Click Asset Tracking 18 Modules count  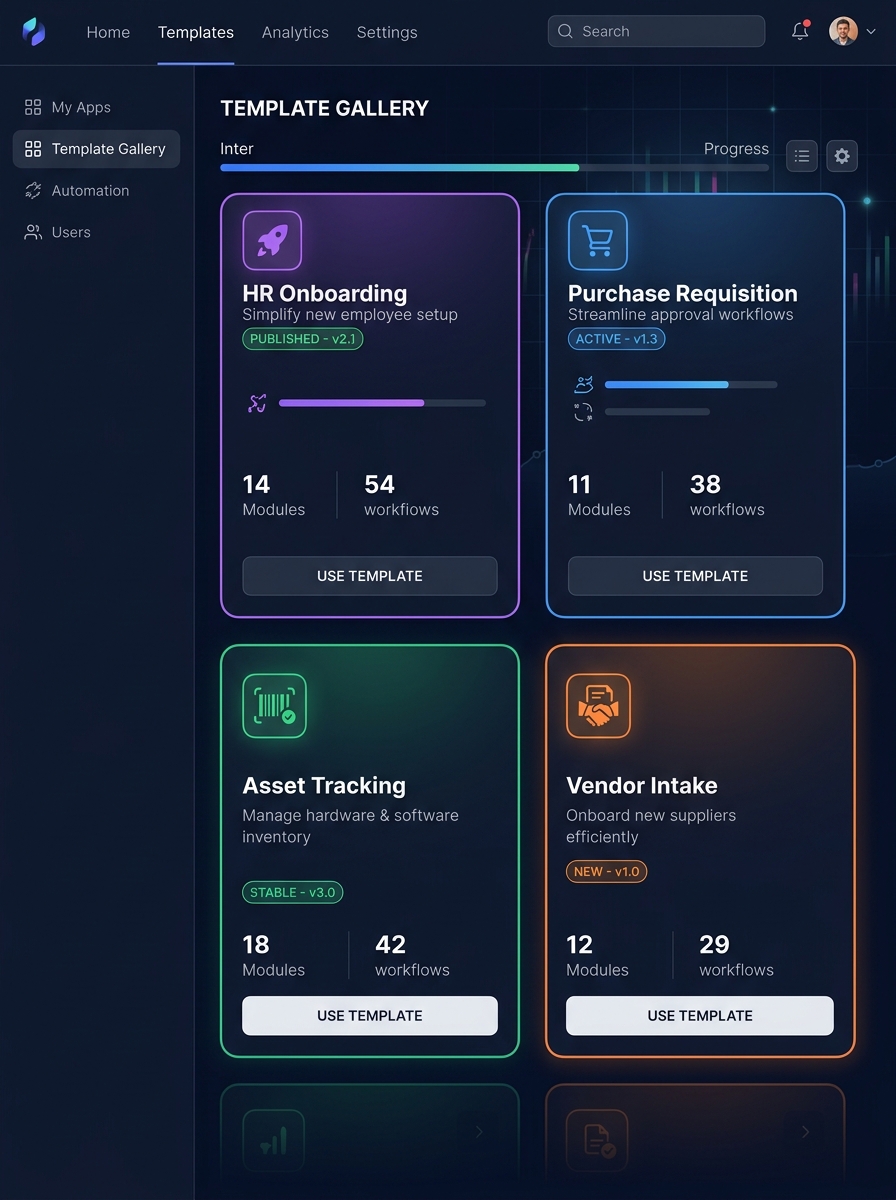274,955
